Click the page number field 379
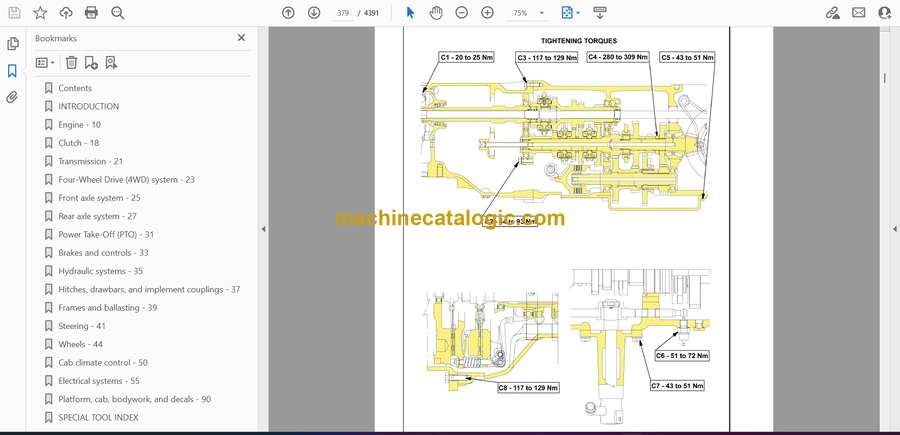900x435 pixels. pos(343,13)
